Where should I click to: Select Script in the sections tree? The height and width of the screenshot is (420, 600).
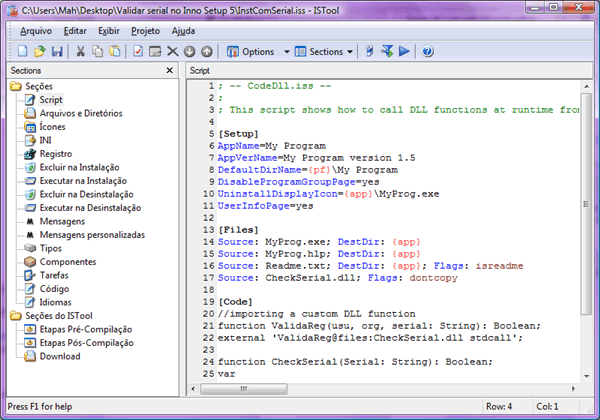[x=51, y=100]
